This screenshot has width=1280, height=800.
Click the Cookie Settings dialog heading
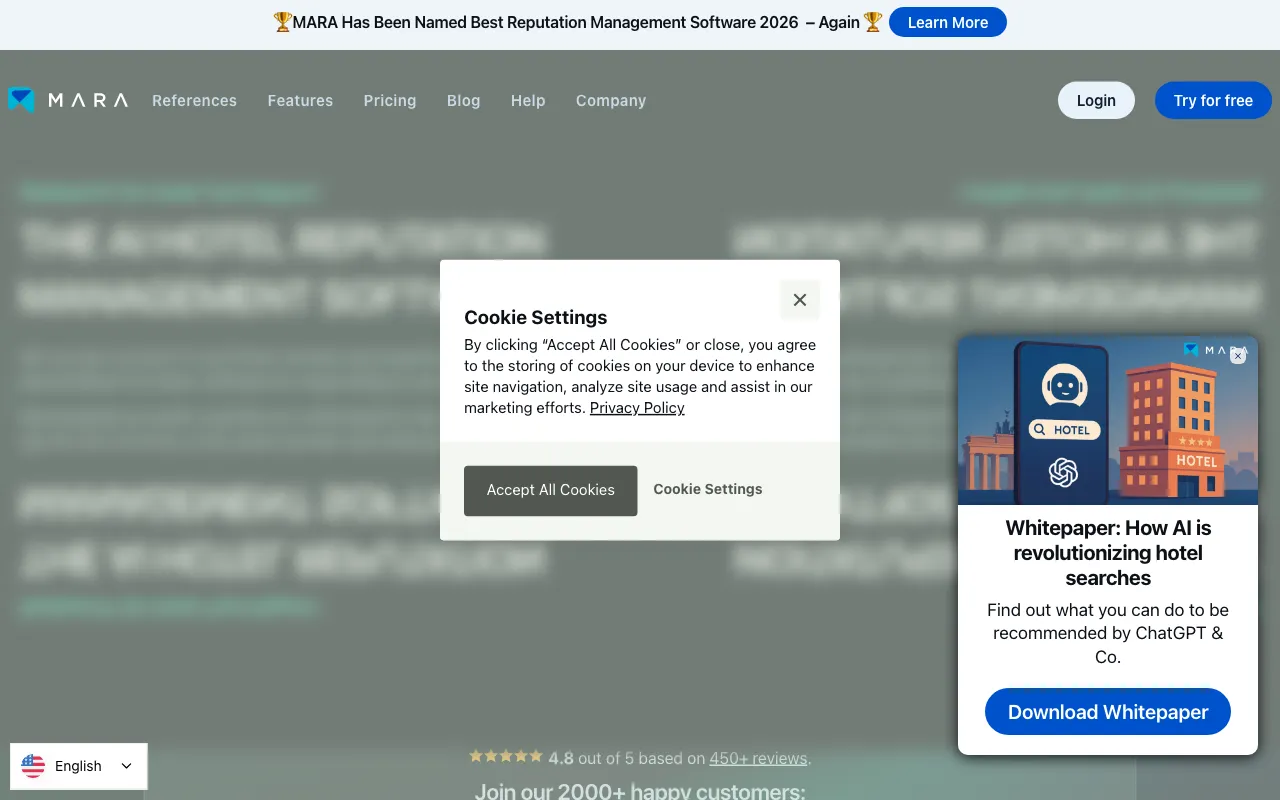click(536, 317)
